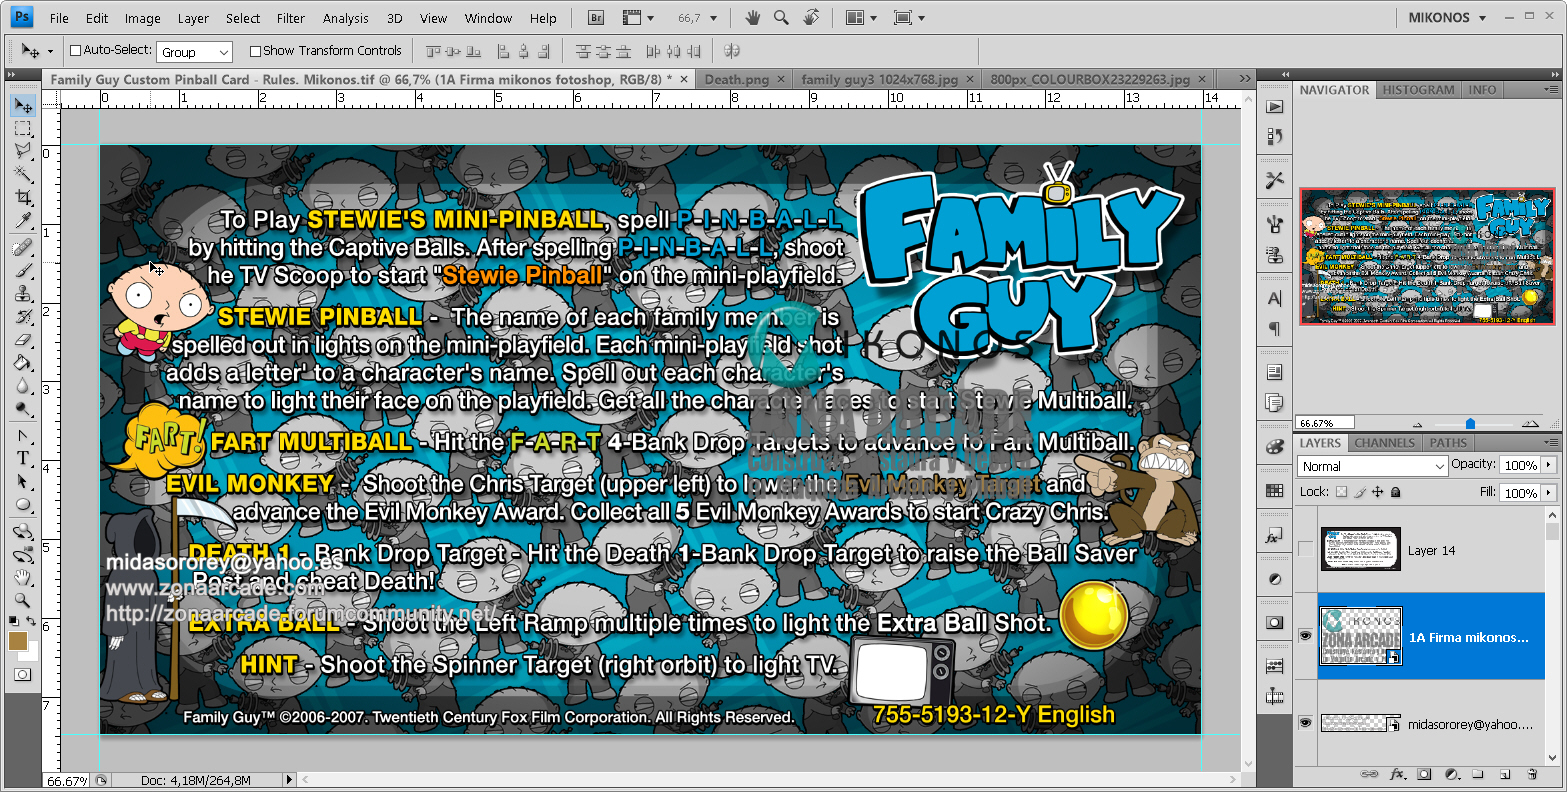
Task: Select the Rectangular Marquee tool
Action: 23,129
